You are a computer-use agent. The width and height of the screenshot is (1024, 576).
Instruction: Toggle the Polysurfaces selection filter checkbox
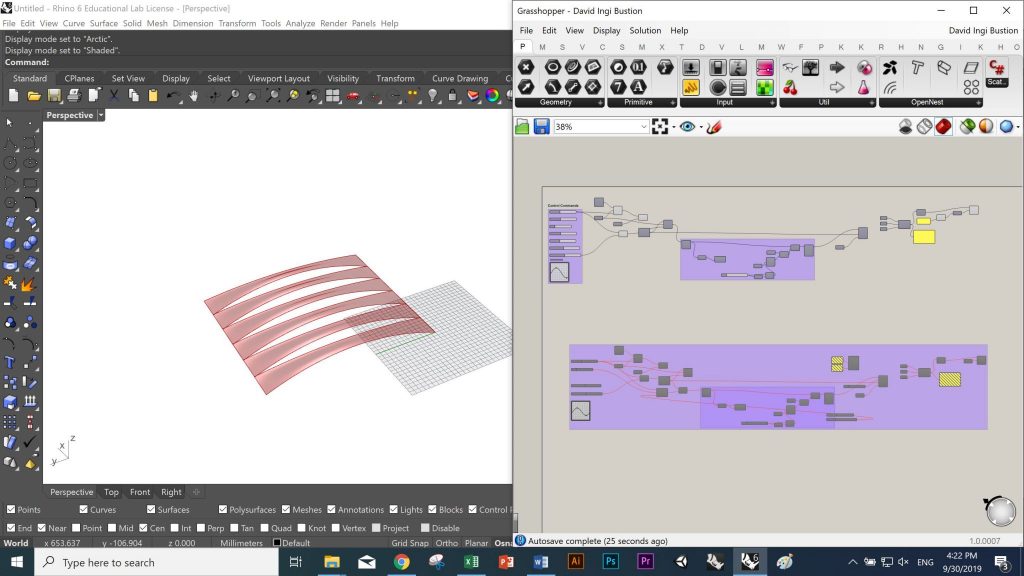click(222, 510)
